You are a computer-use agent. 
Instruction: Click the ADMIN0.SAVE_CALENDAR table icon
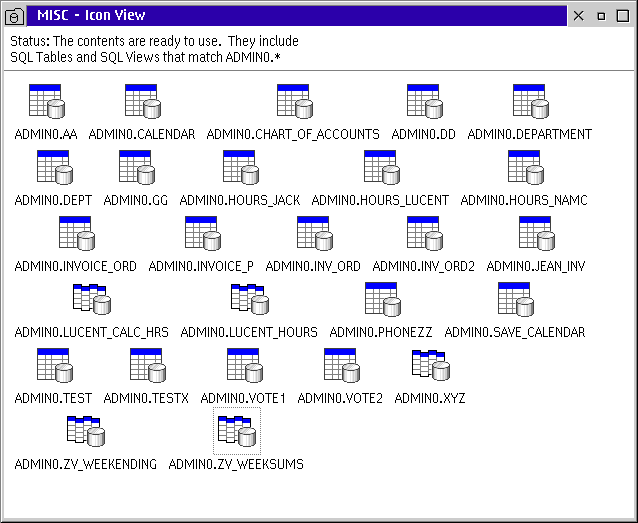point(516,299)
